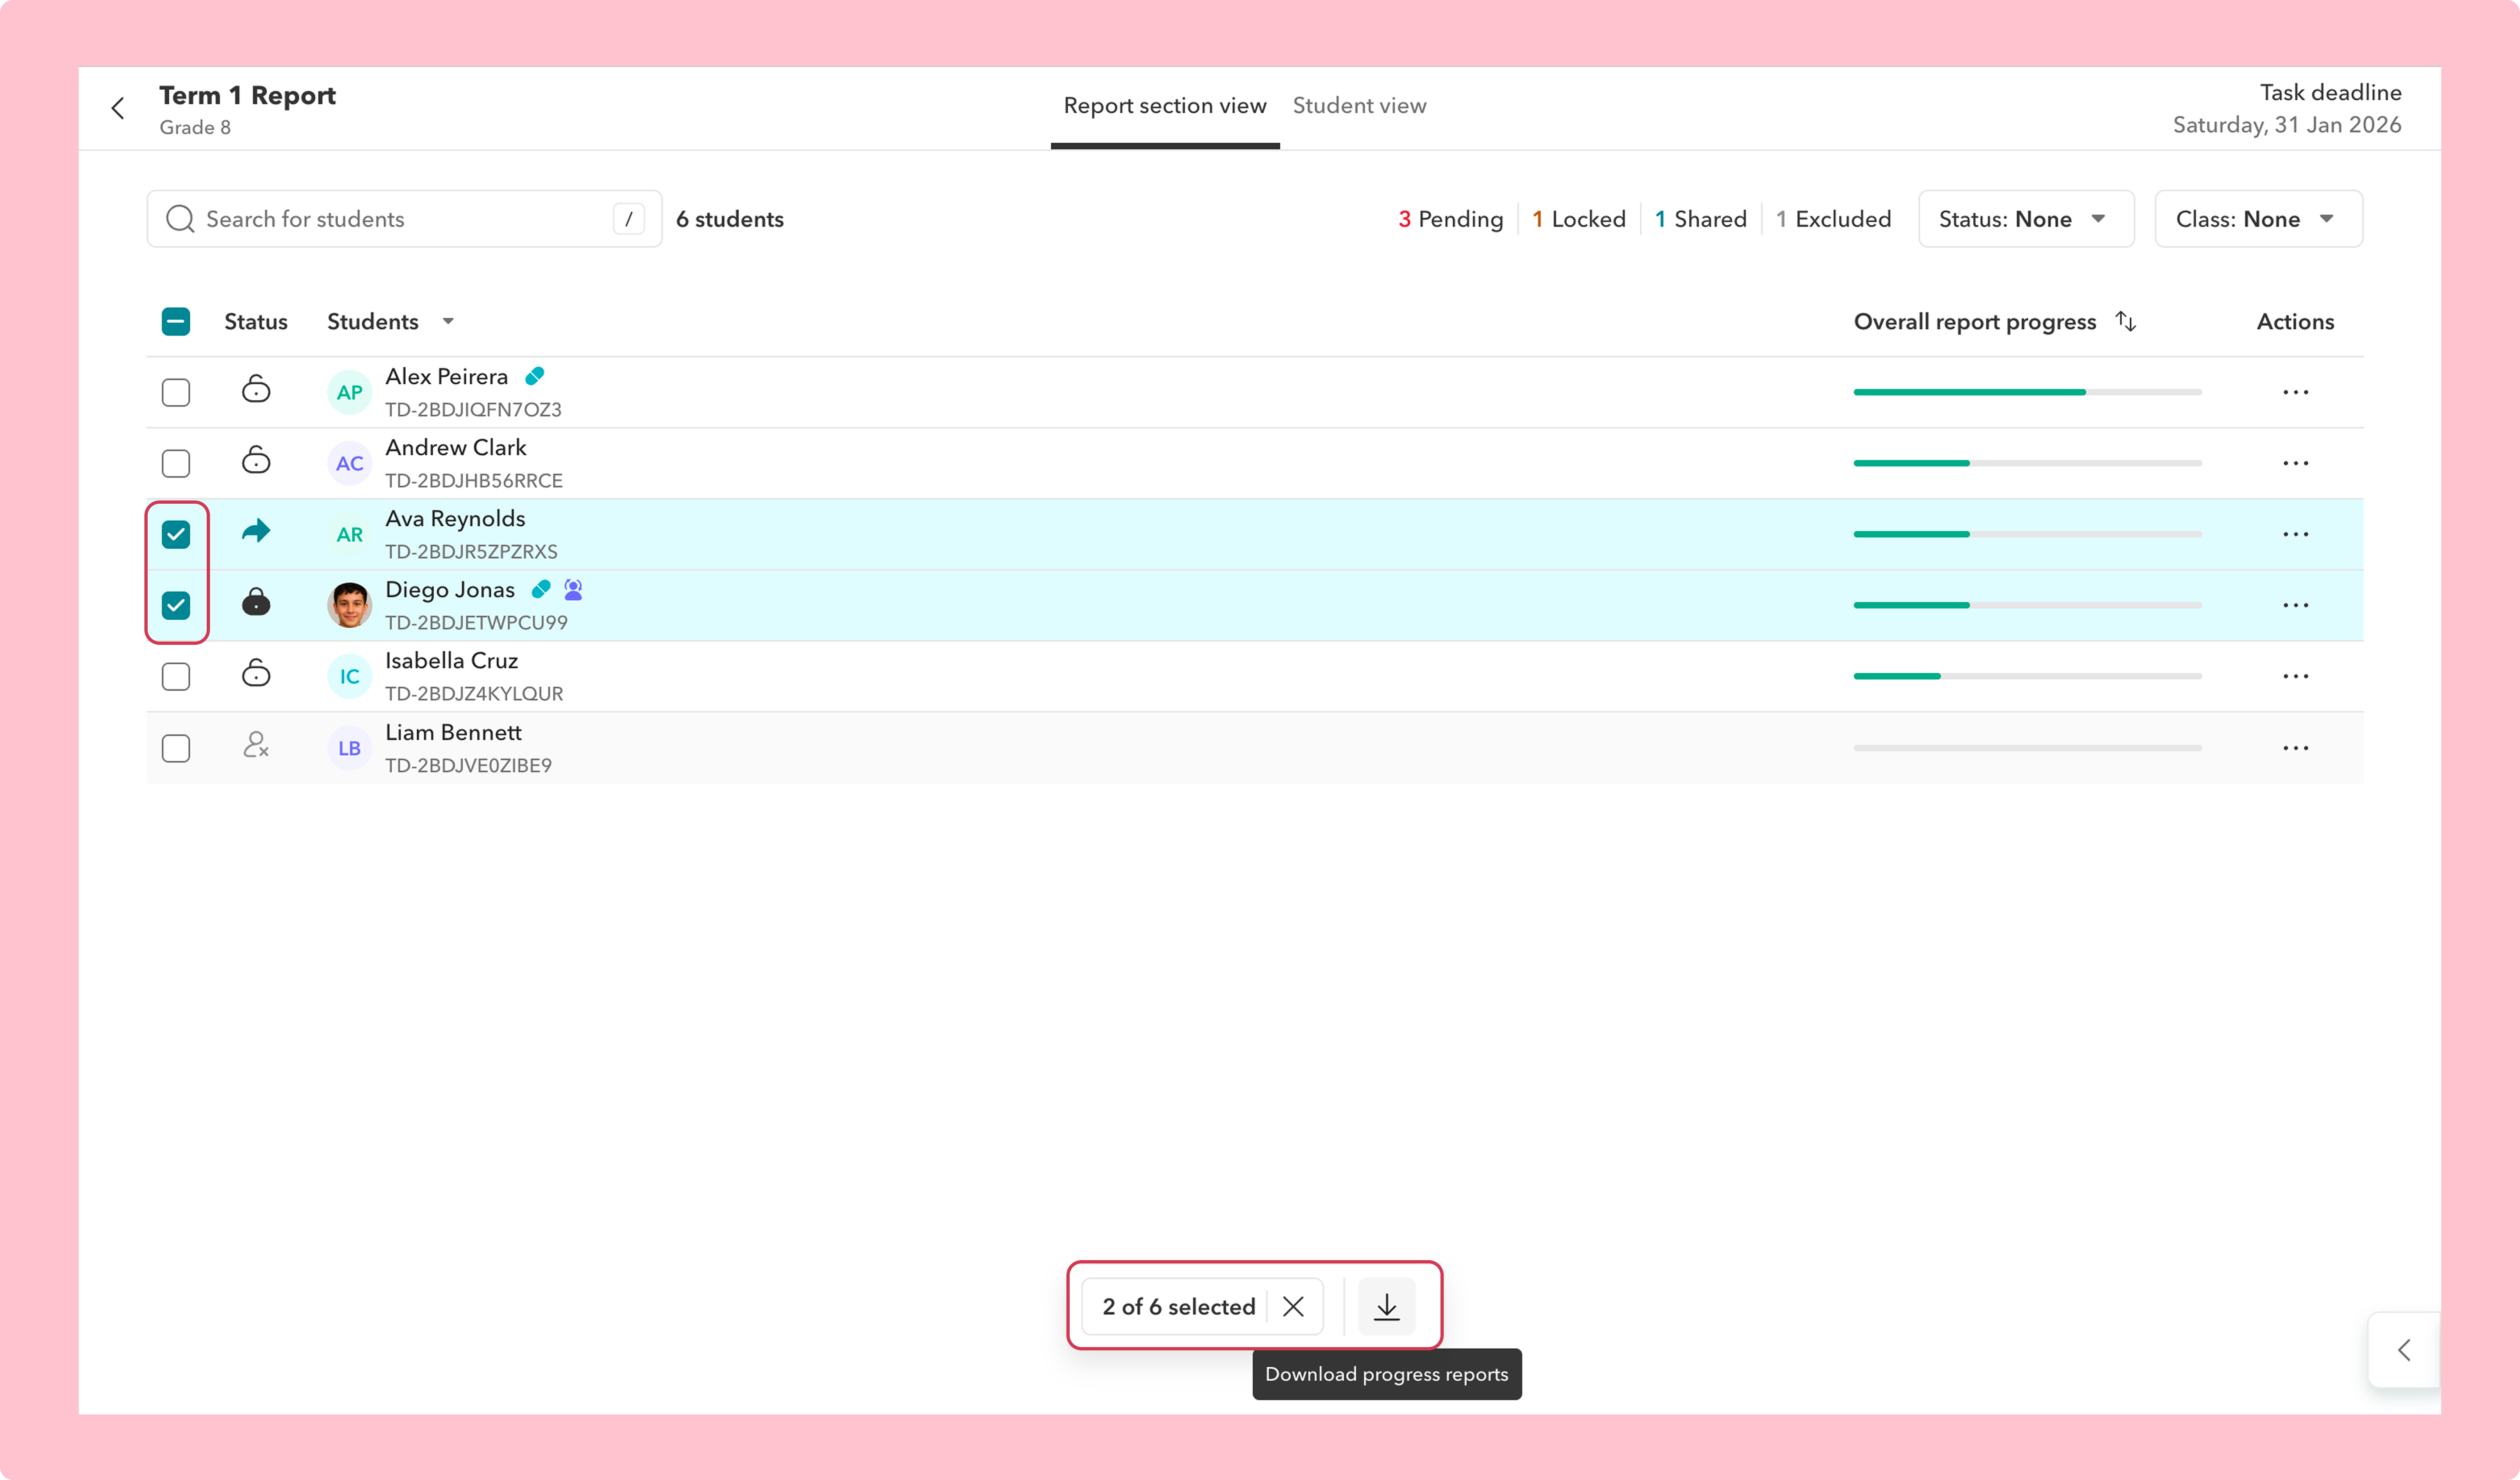Open actions menu for Liam Bennett
This screenshot has width=2520, height=1480.
(x=2296, y=748)
